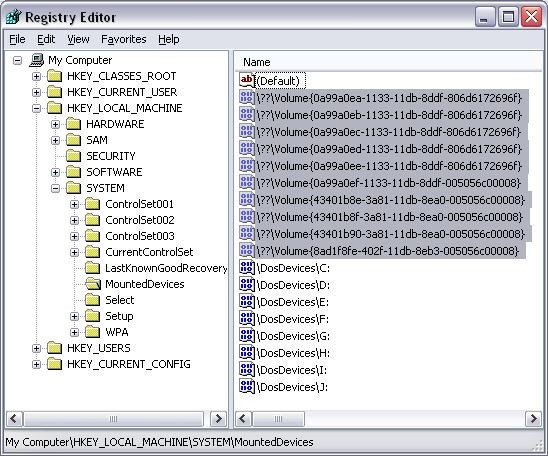Viewport: 548px width, 456px height.
Task: Click binary icon for \DosDevices\F:
Action: pyautogui.click(x=247, y=319)
